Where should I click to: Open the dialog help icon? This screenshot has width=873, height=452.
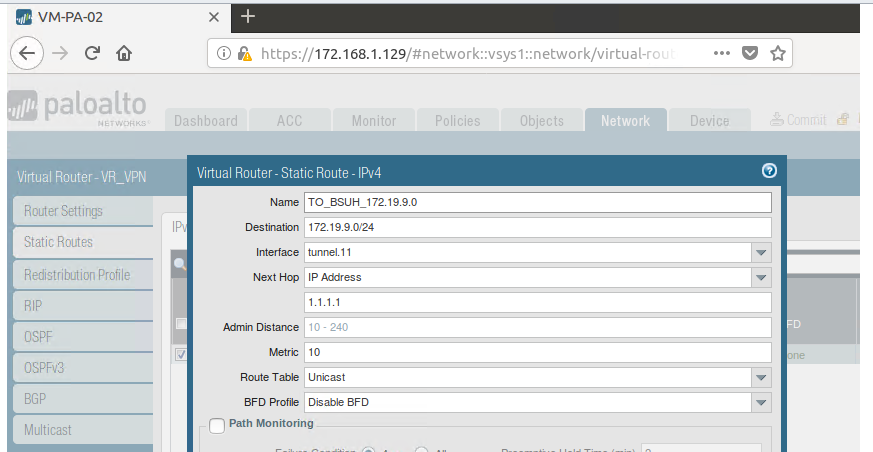tap(769, 170)
